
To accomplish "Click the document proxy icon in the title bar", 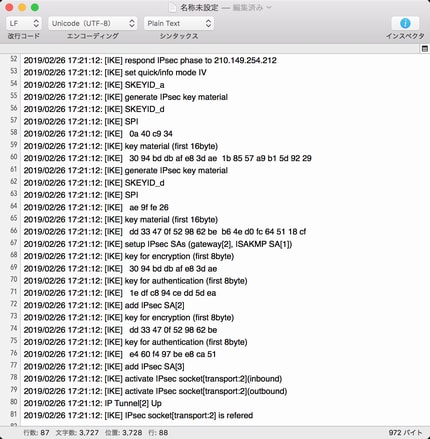I will (x=173, y=7).
